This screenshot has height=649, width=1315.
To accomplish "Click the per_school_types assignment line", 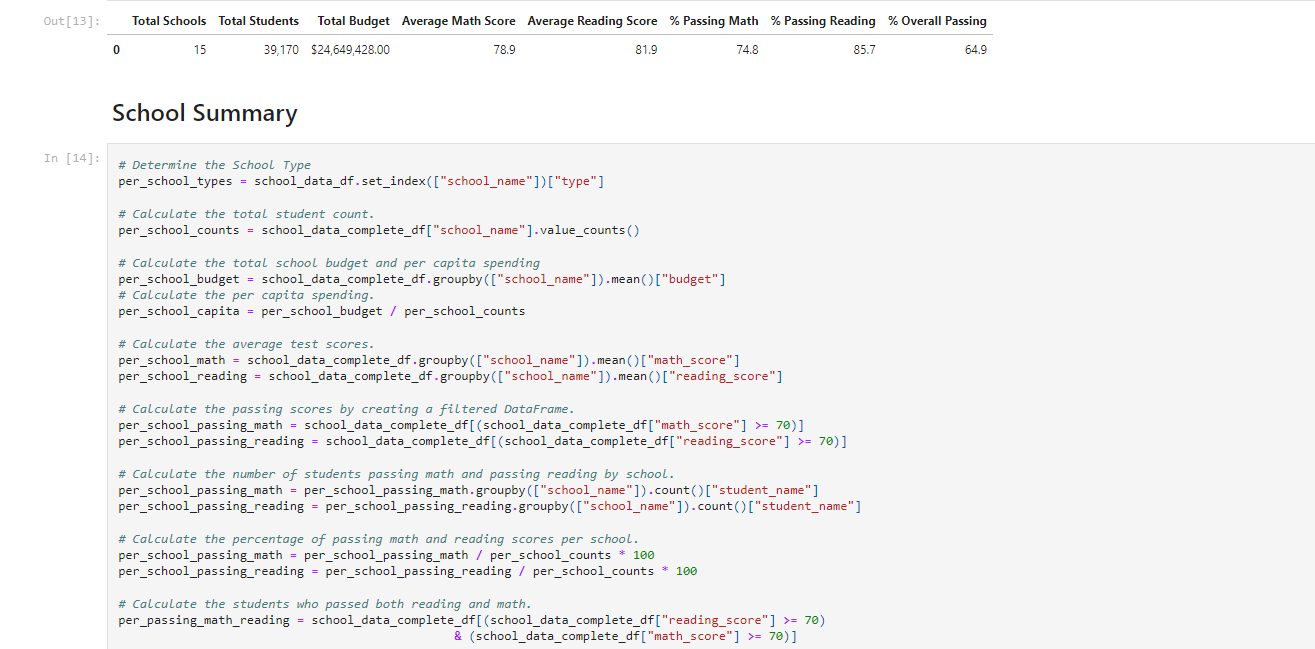I will pos(361,181).
